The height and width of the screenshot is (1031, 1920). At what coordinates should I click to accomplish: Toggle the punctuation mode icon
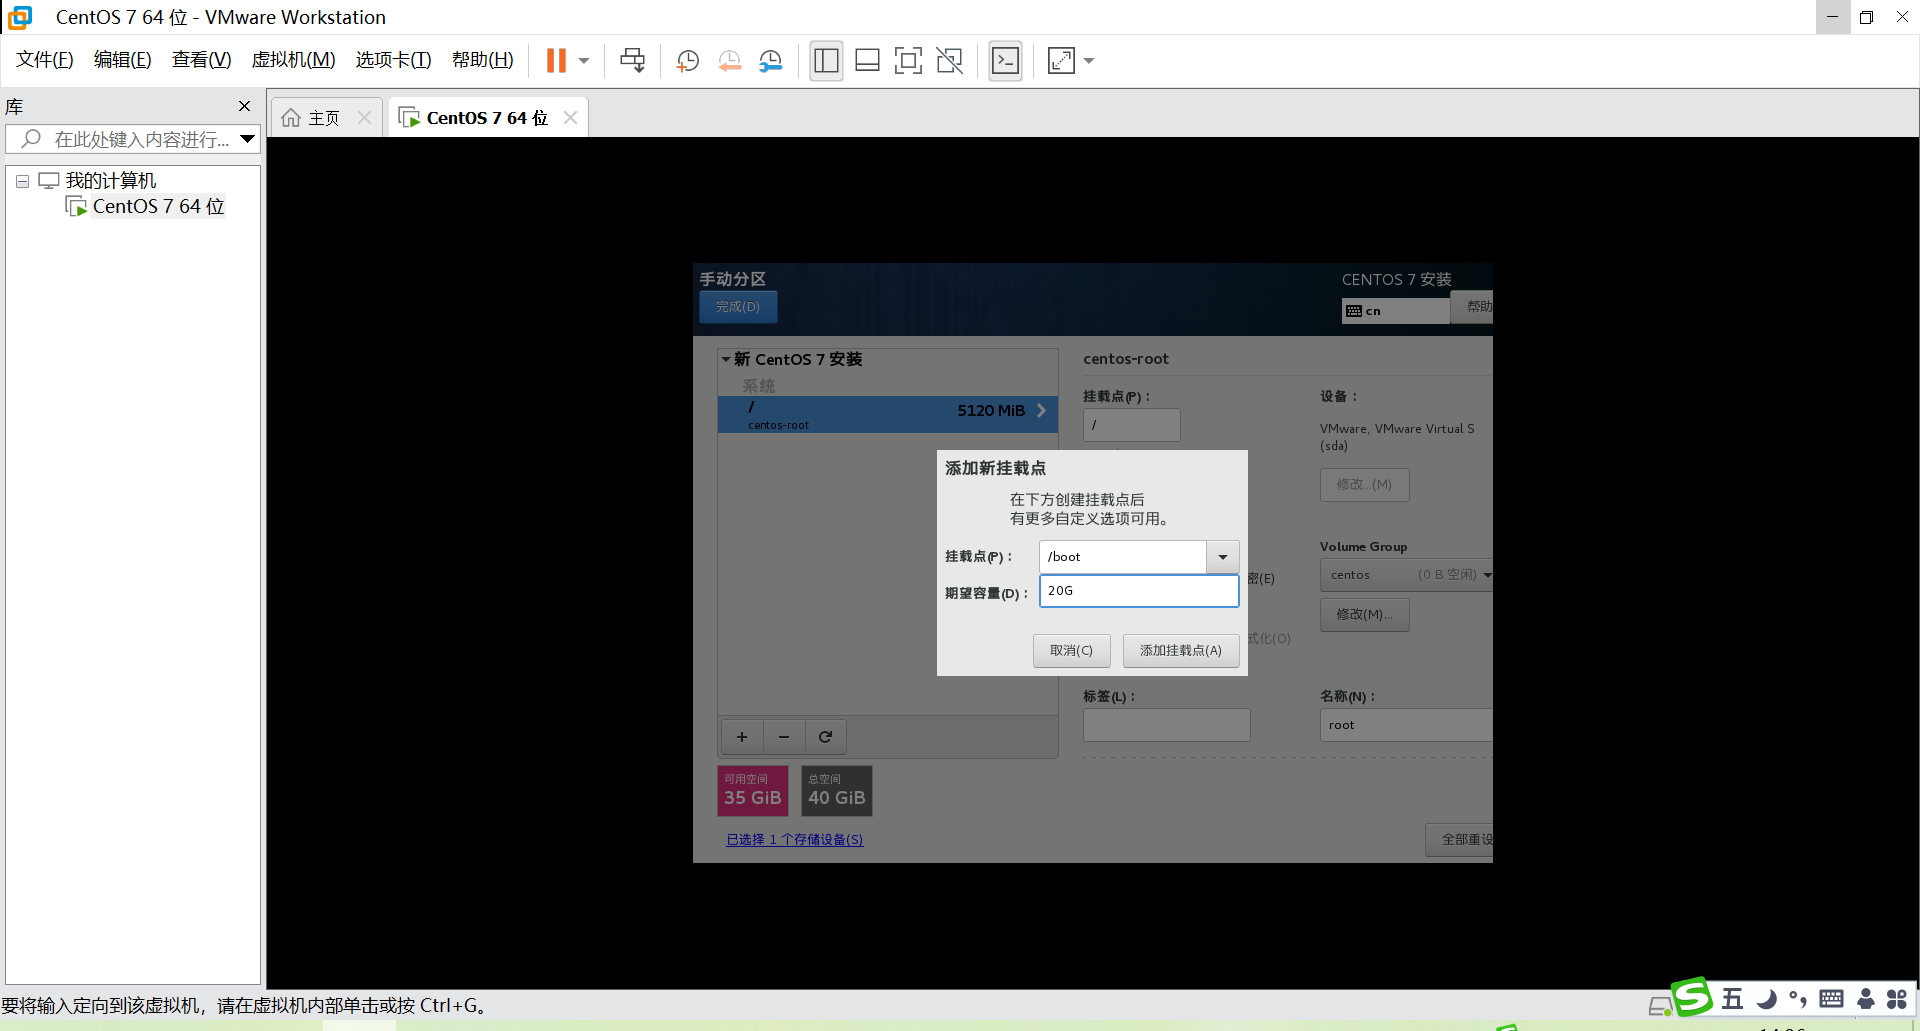[x=1798, y=999]
